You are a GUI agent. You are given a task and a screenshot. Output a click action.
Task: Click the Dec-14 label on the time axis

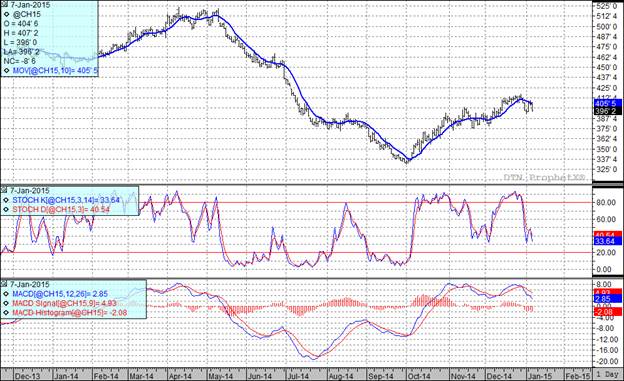coord(499,376)
